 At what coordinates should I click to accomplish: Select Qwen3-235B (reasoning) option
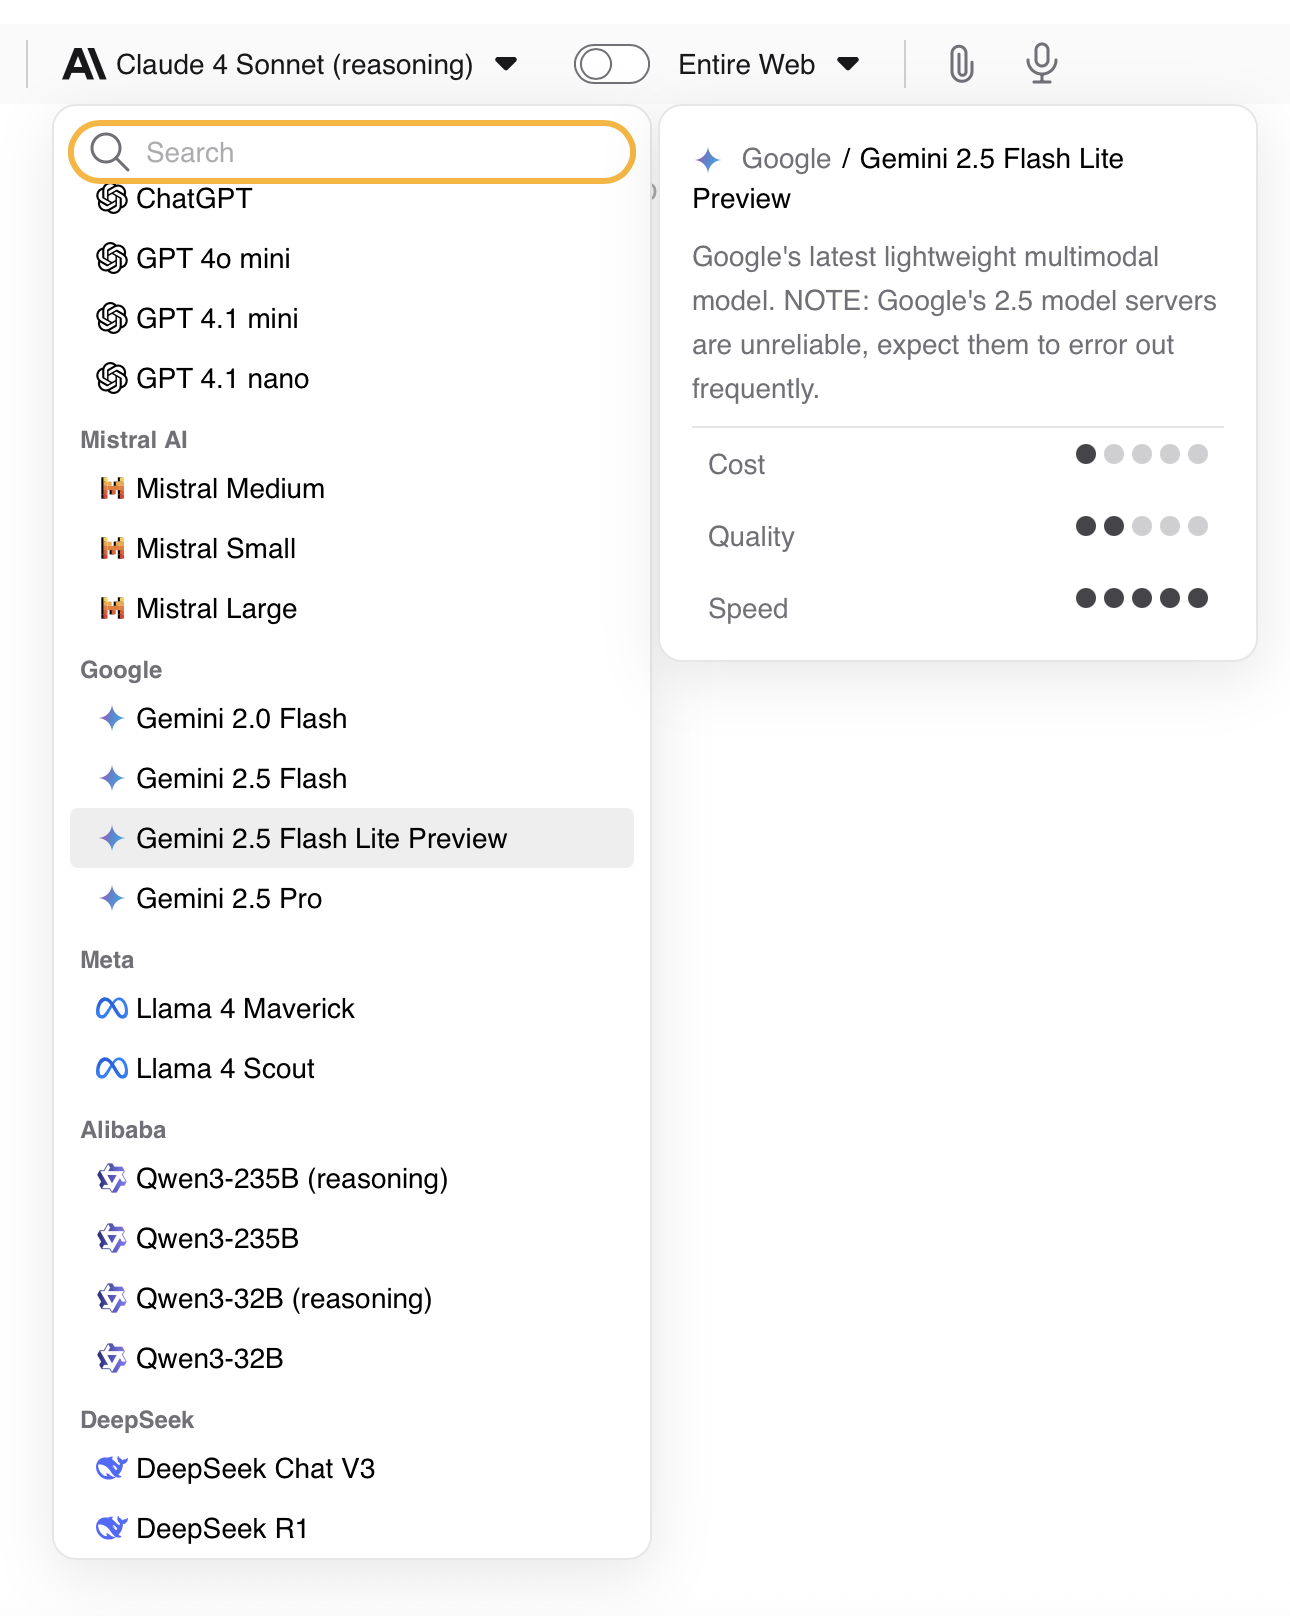pos(291,1178)
